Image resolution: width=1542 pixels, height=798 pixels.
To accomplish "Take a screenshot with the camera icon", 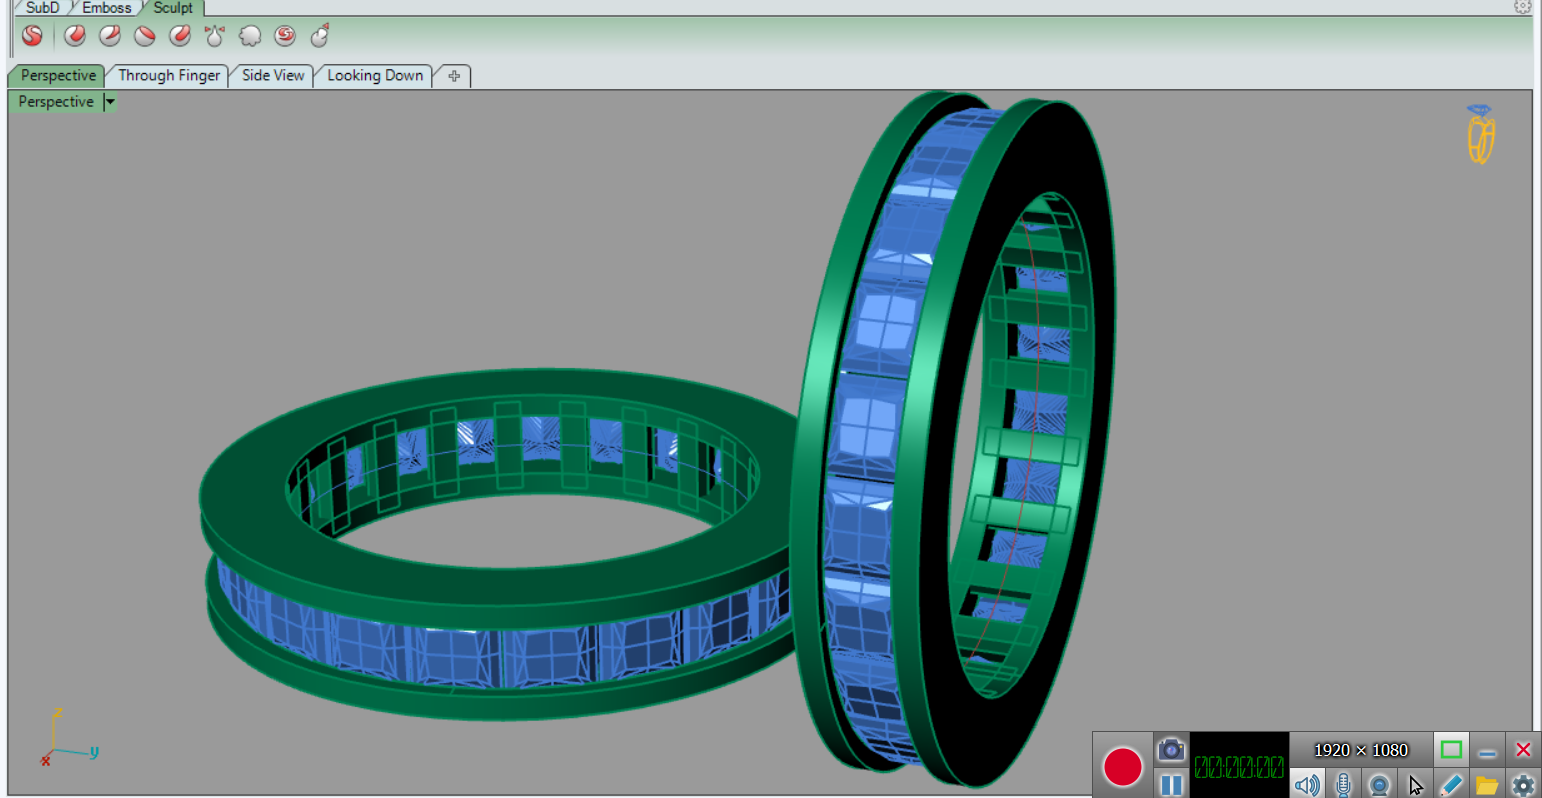I will click(1171, 749).
